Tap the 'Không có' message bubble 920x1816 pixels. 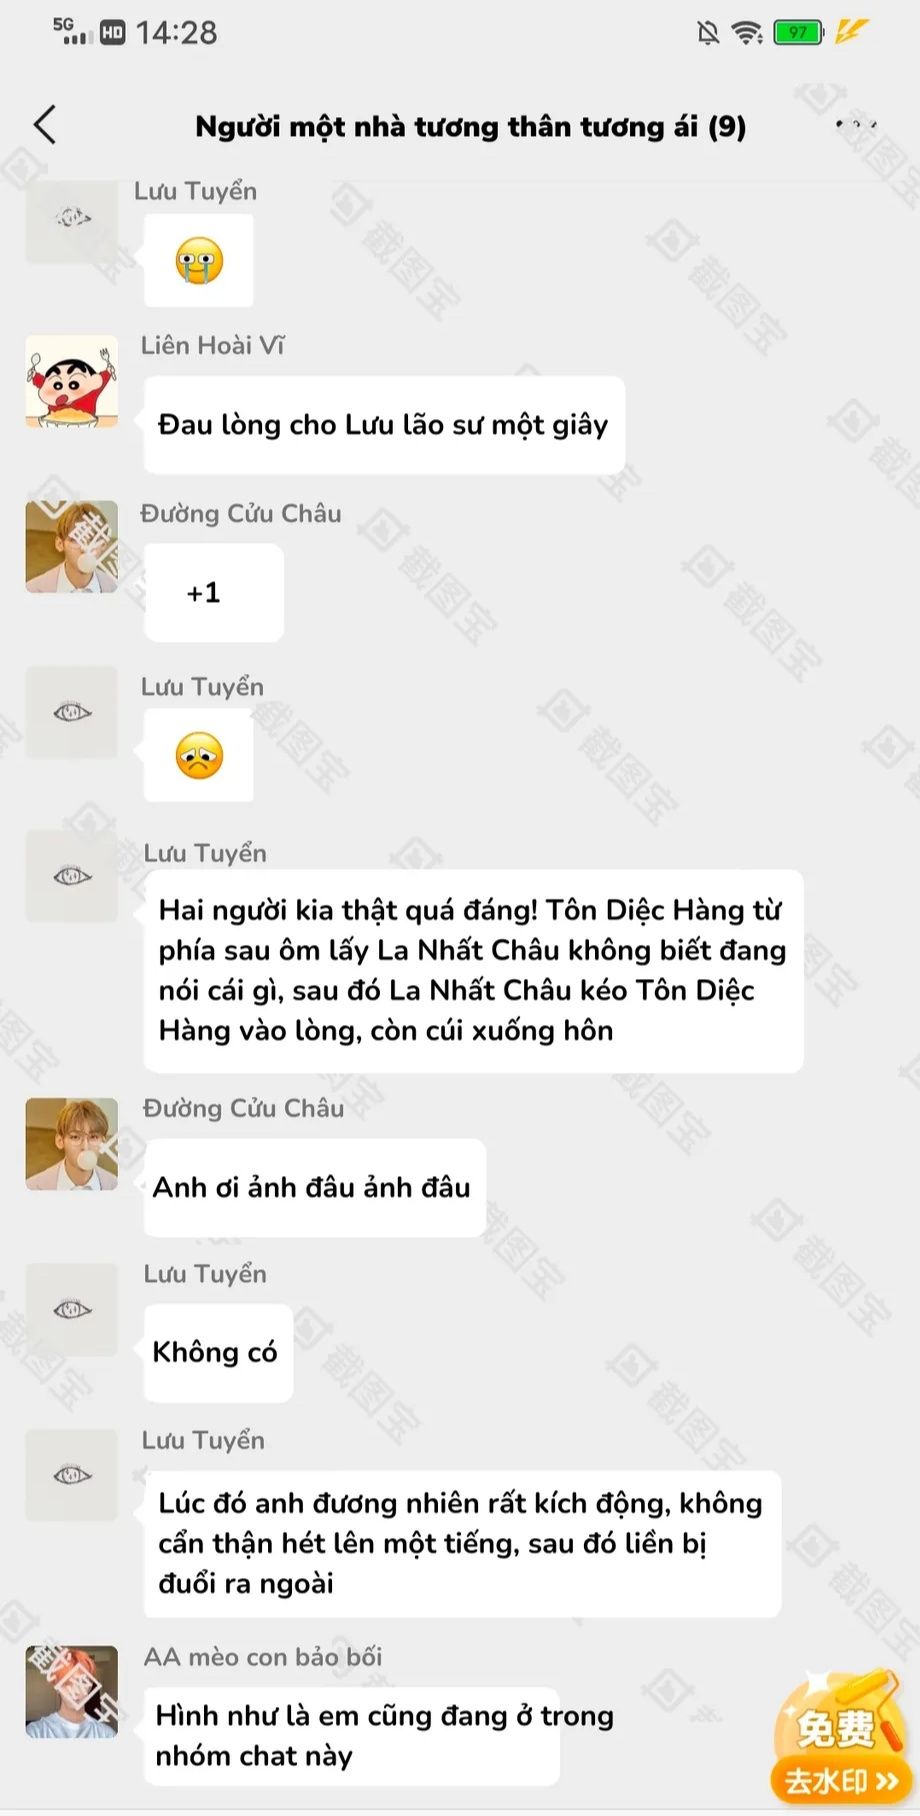218,1352
